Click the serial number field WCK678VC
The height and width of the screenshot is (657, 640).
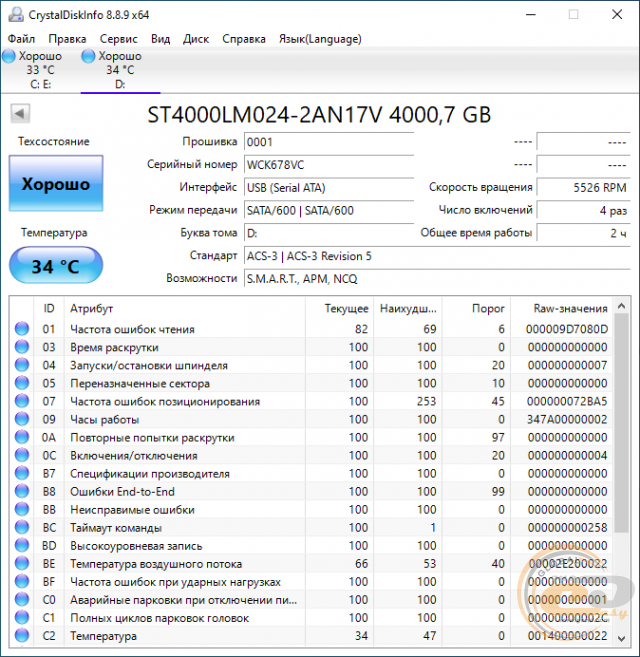[x=329, y=165]
